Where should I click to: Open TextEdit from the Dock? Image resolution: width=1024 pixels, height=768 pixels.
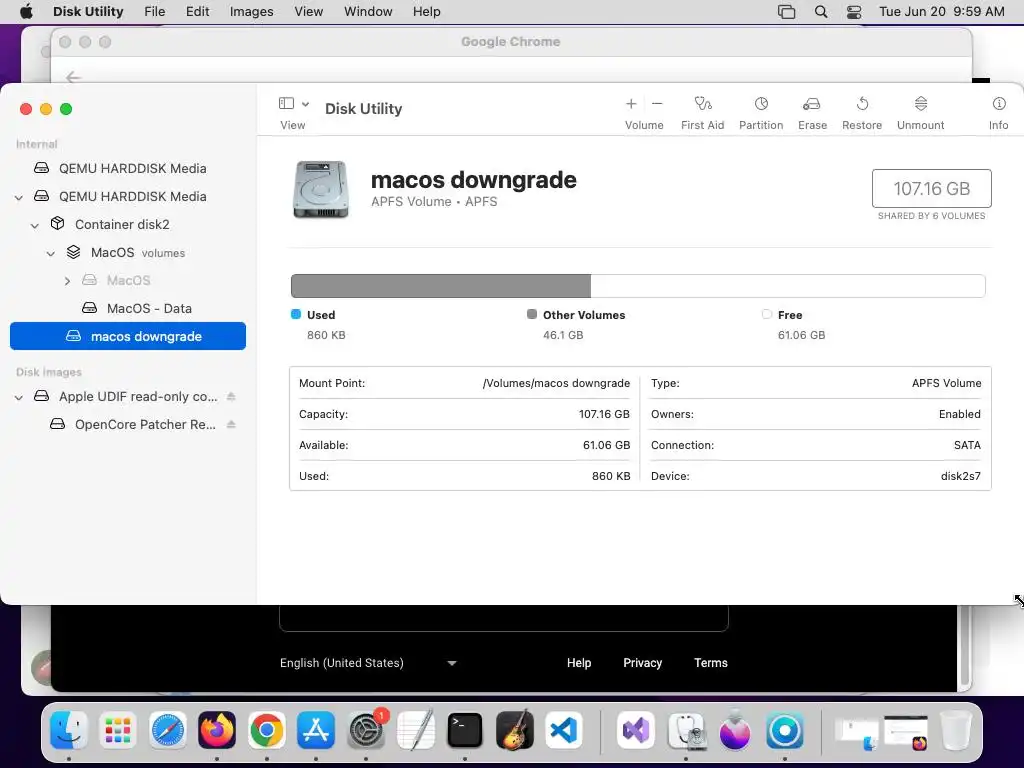click(415, 729)
